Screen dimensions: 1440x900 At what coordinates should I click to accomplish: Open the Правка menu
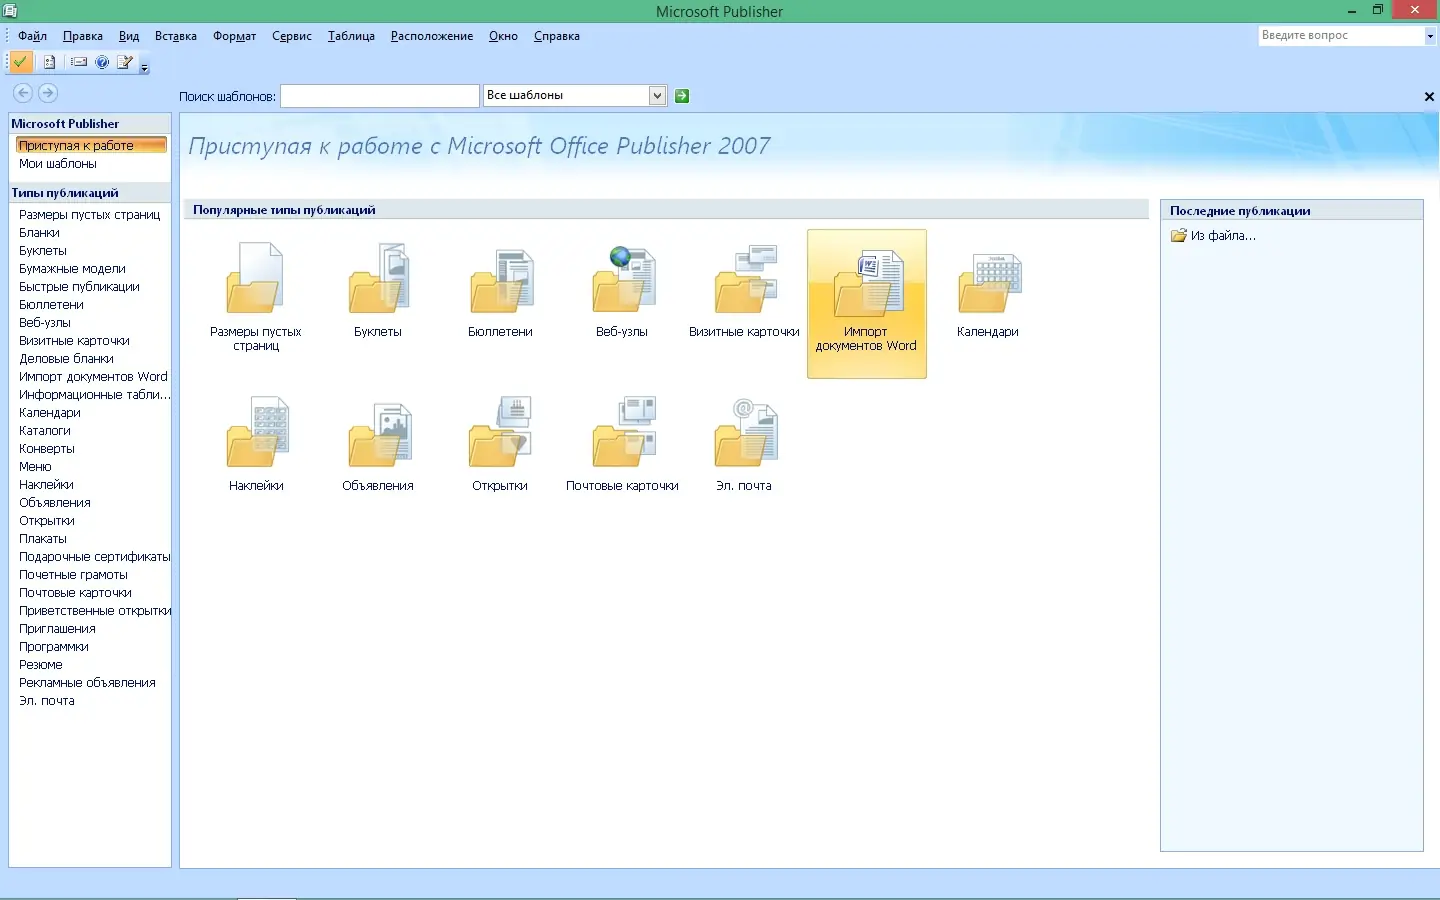click(83, 36)
